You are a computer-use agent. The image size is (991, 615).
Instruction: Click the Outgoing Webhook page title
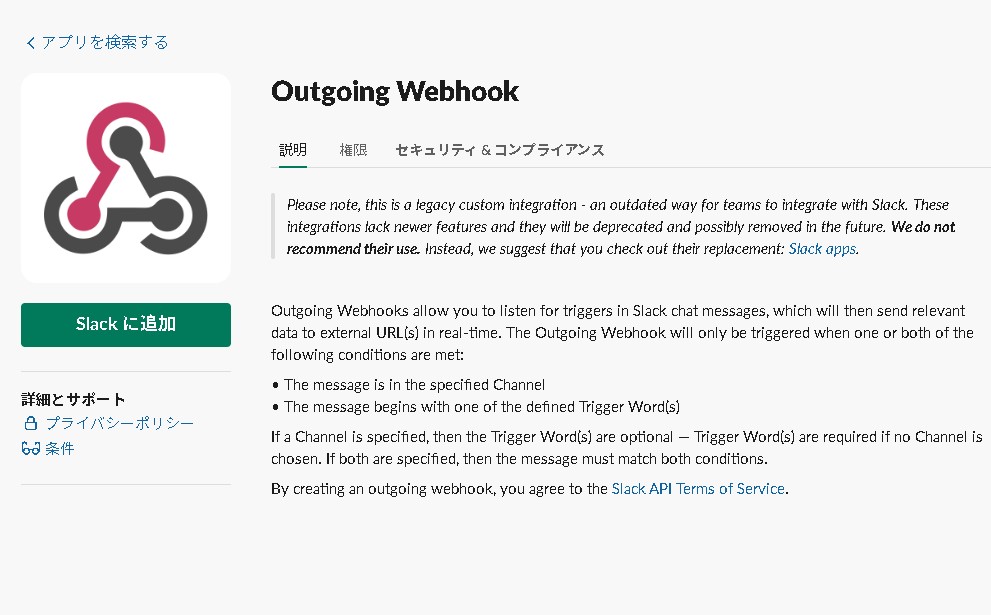coord(395,91)
